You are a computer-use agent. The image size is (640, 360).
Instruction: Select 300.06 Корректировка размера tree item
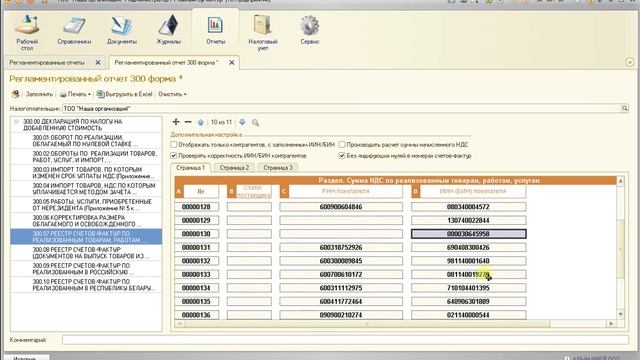click(x=86, y=221)
